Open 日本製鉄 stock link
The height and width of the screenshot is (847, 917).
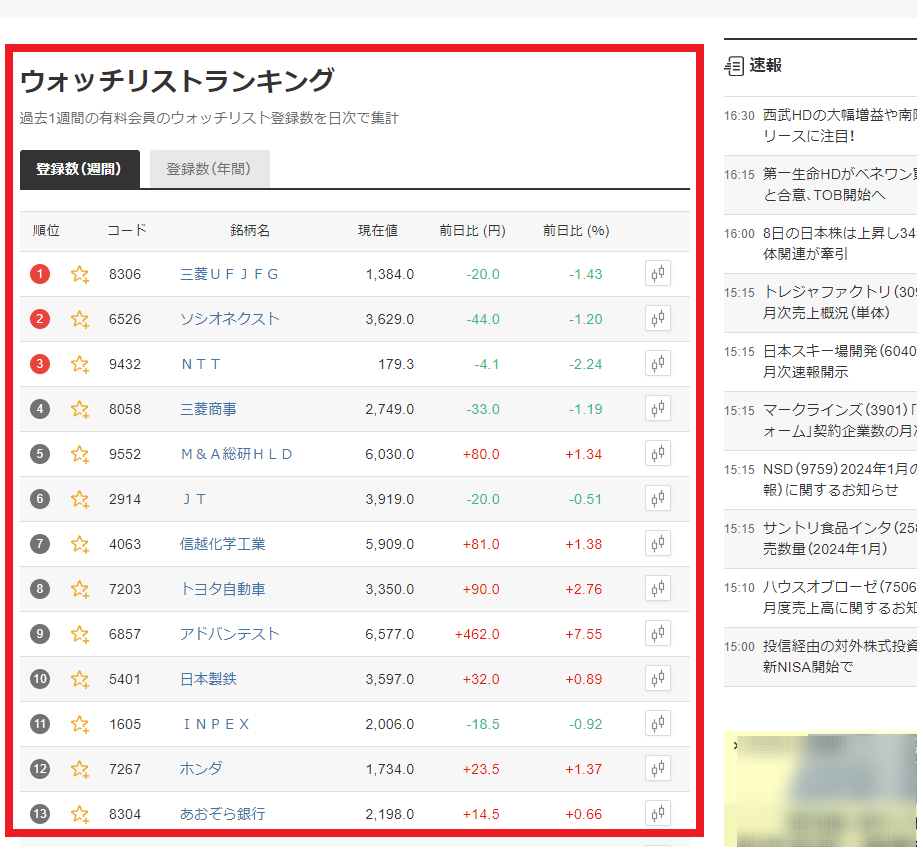click(x=208, y=679)
